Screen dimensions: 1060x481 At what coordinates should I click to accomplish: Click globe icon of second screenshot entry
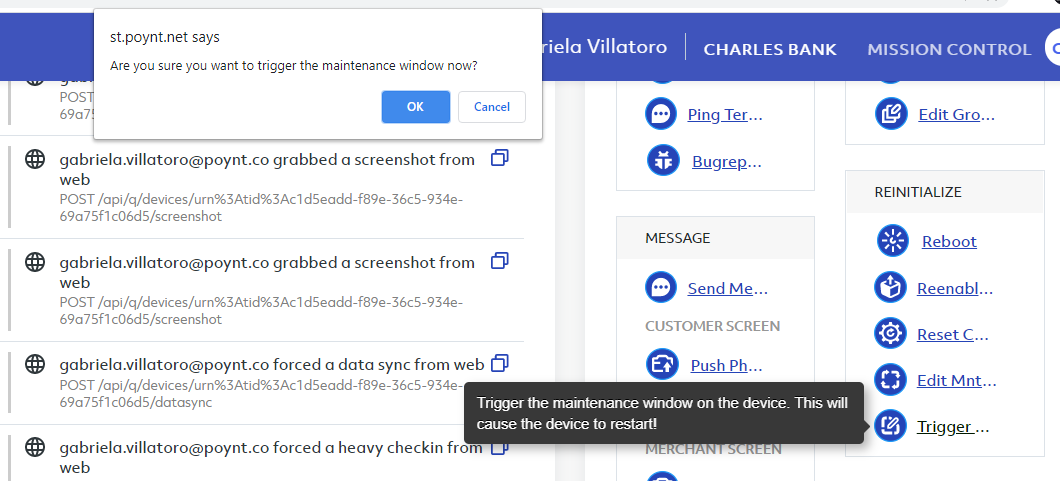[x=35, y=262]
